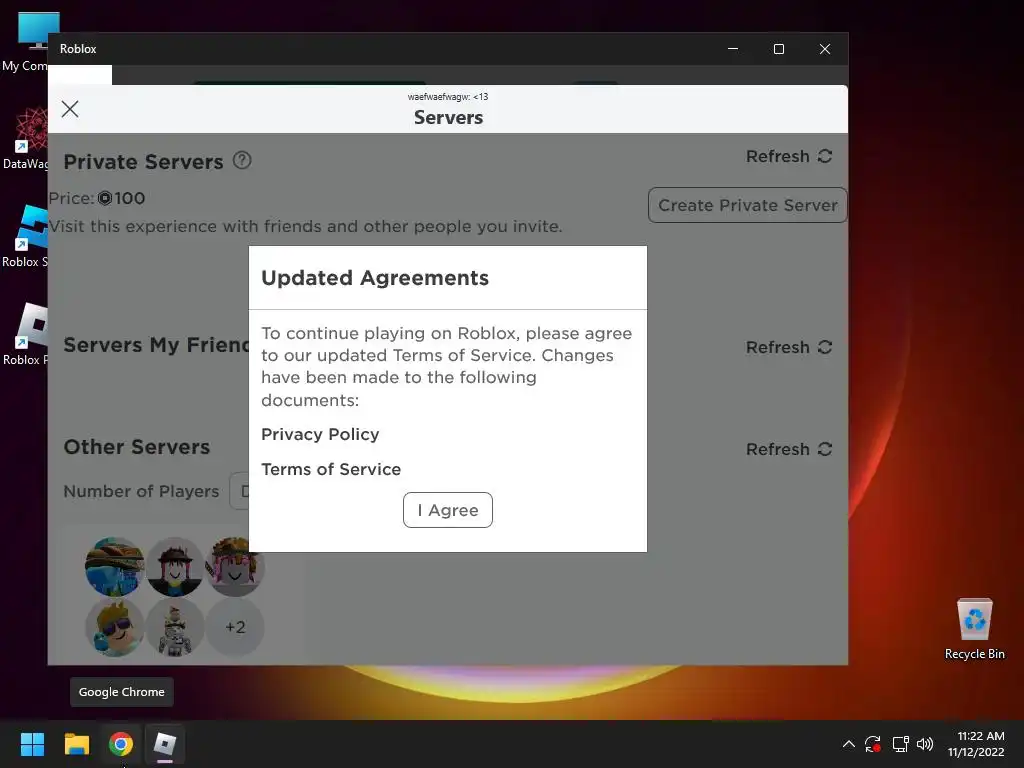Image resolution: width=1024 pixels, height=768 pixels.
Task: Click the +2 more players bubble
Action: 235,627
